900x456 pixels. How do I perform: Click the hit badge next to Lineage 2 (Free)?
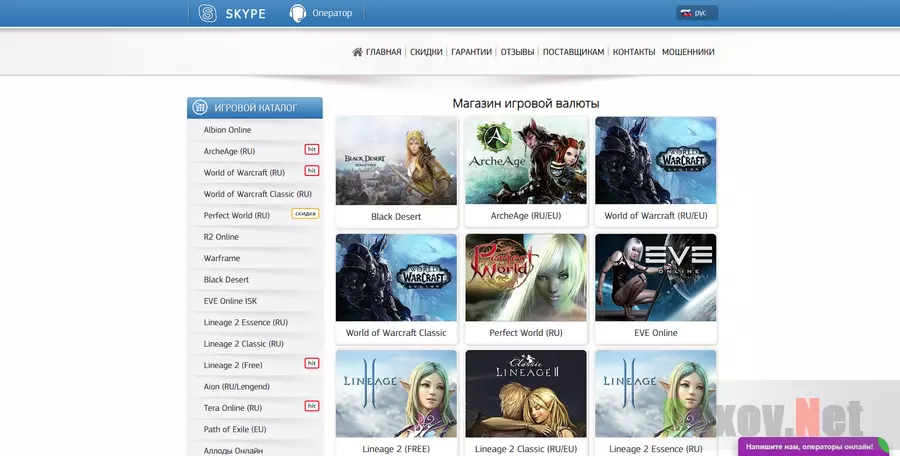[x=312, y=363]
